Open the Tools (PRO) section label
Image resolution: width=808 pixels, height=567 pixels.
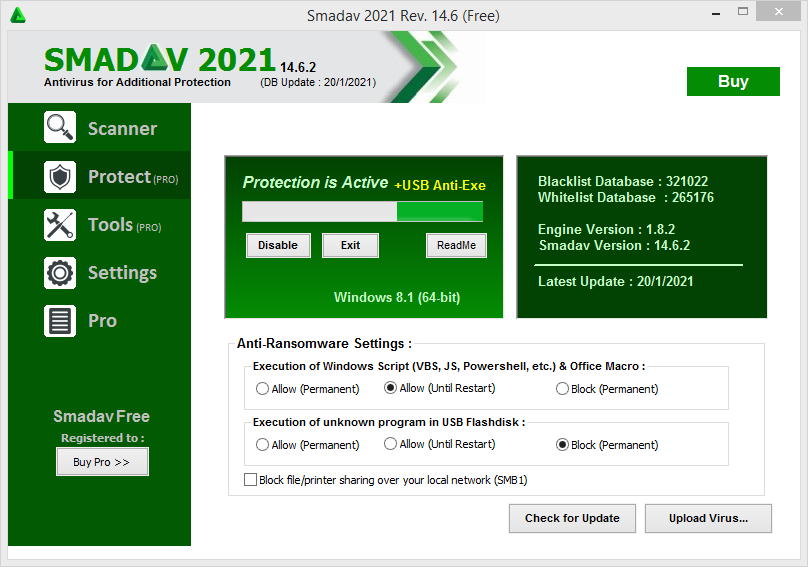pyautogui.click(x=124, y=225)
